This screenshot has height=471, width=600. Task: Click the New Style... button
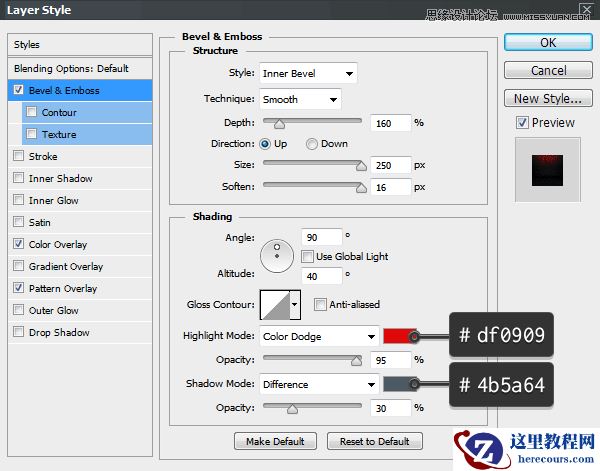[x=547, y=98]
